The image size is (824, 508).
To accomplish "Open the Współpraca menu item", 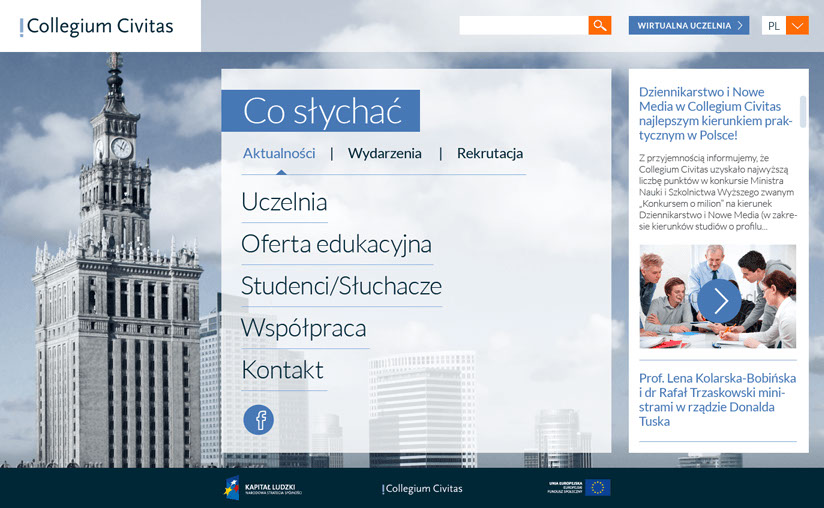I will coord(304,328).
